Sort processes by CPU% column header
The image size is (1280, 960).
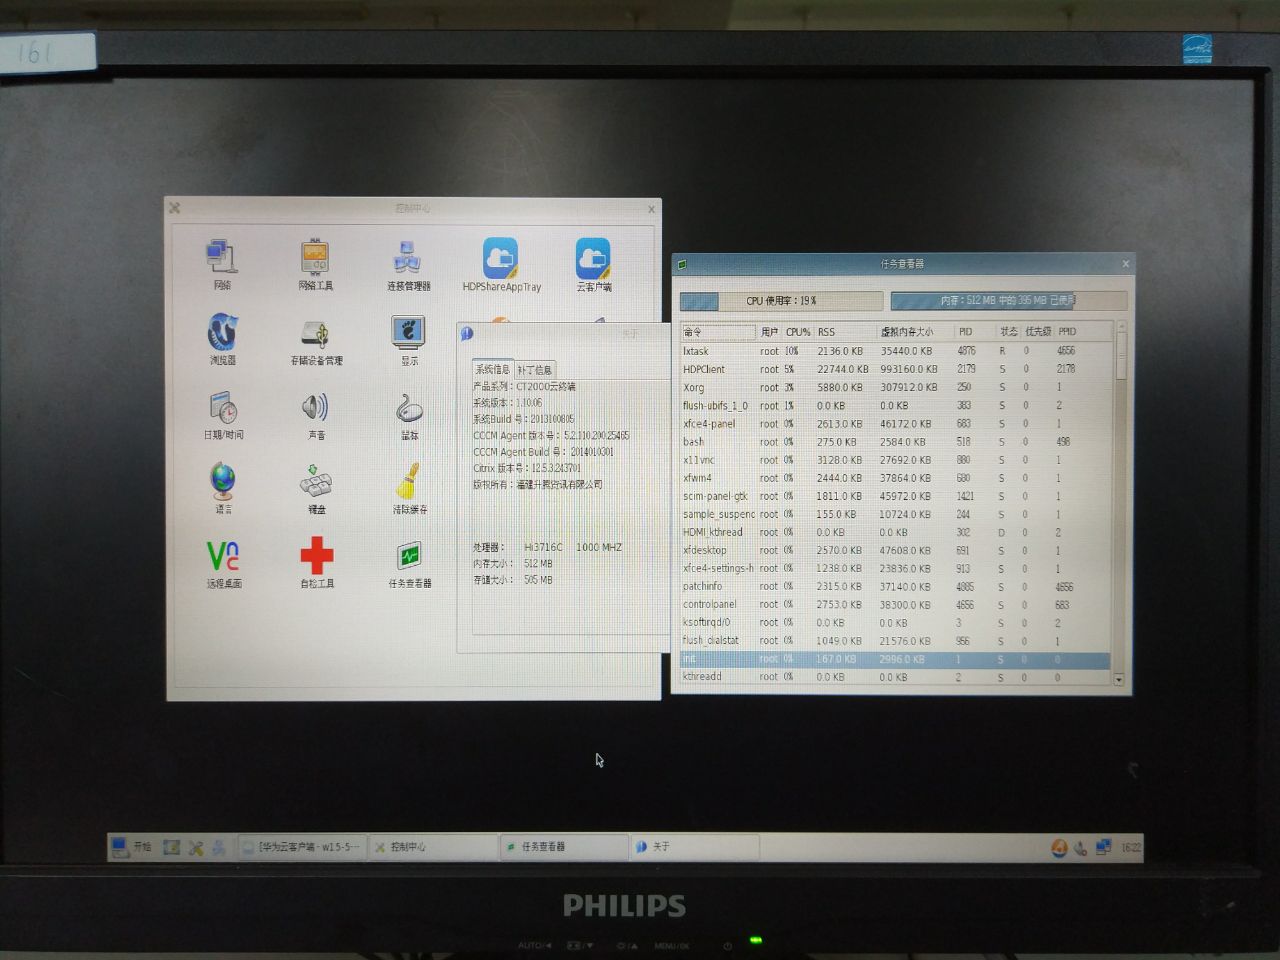point(797,332)
